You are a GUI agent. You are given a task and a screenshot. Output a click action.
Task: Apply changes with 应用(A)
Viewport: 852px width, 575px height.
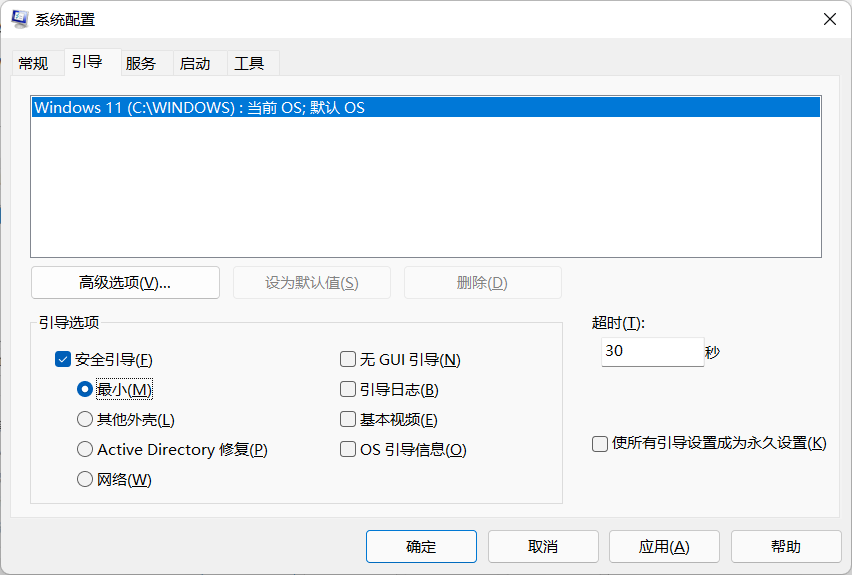pyautogui.click(x=664, y=546)
